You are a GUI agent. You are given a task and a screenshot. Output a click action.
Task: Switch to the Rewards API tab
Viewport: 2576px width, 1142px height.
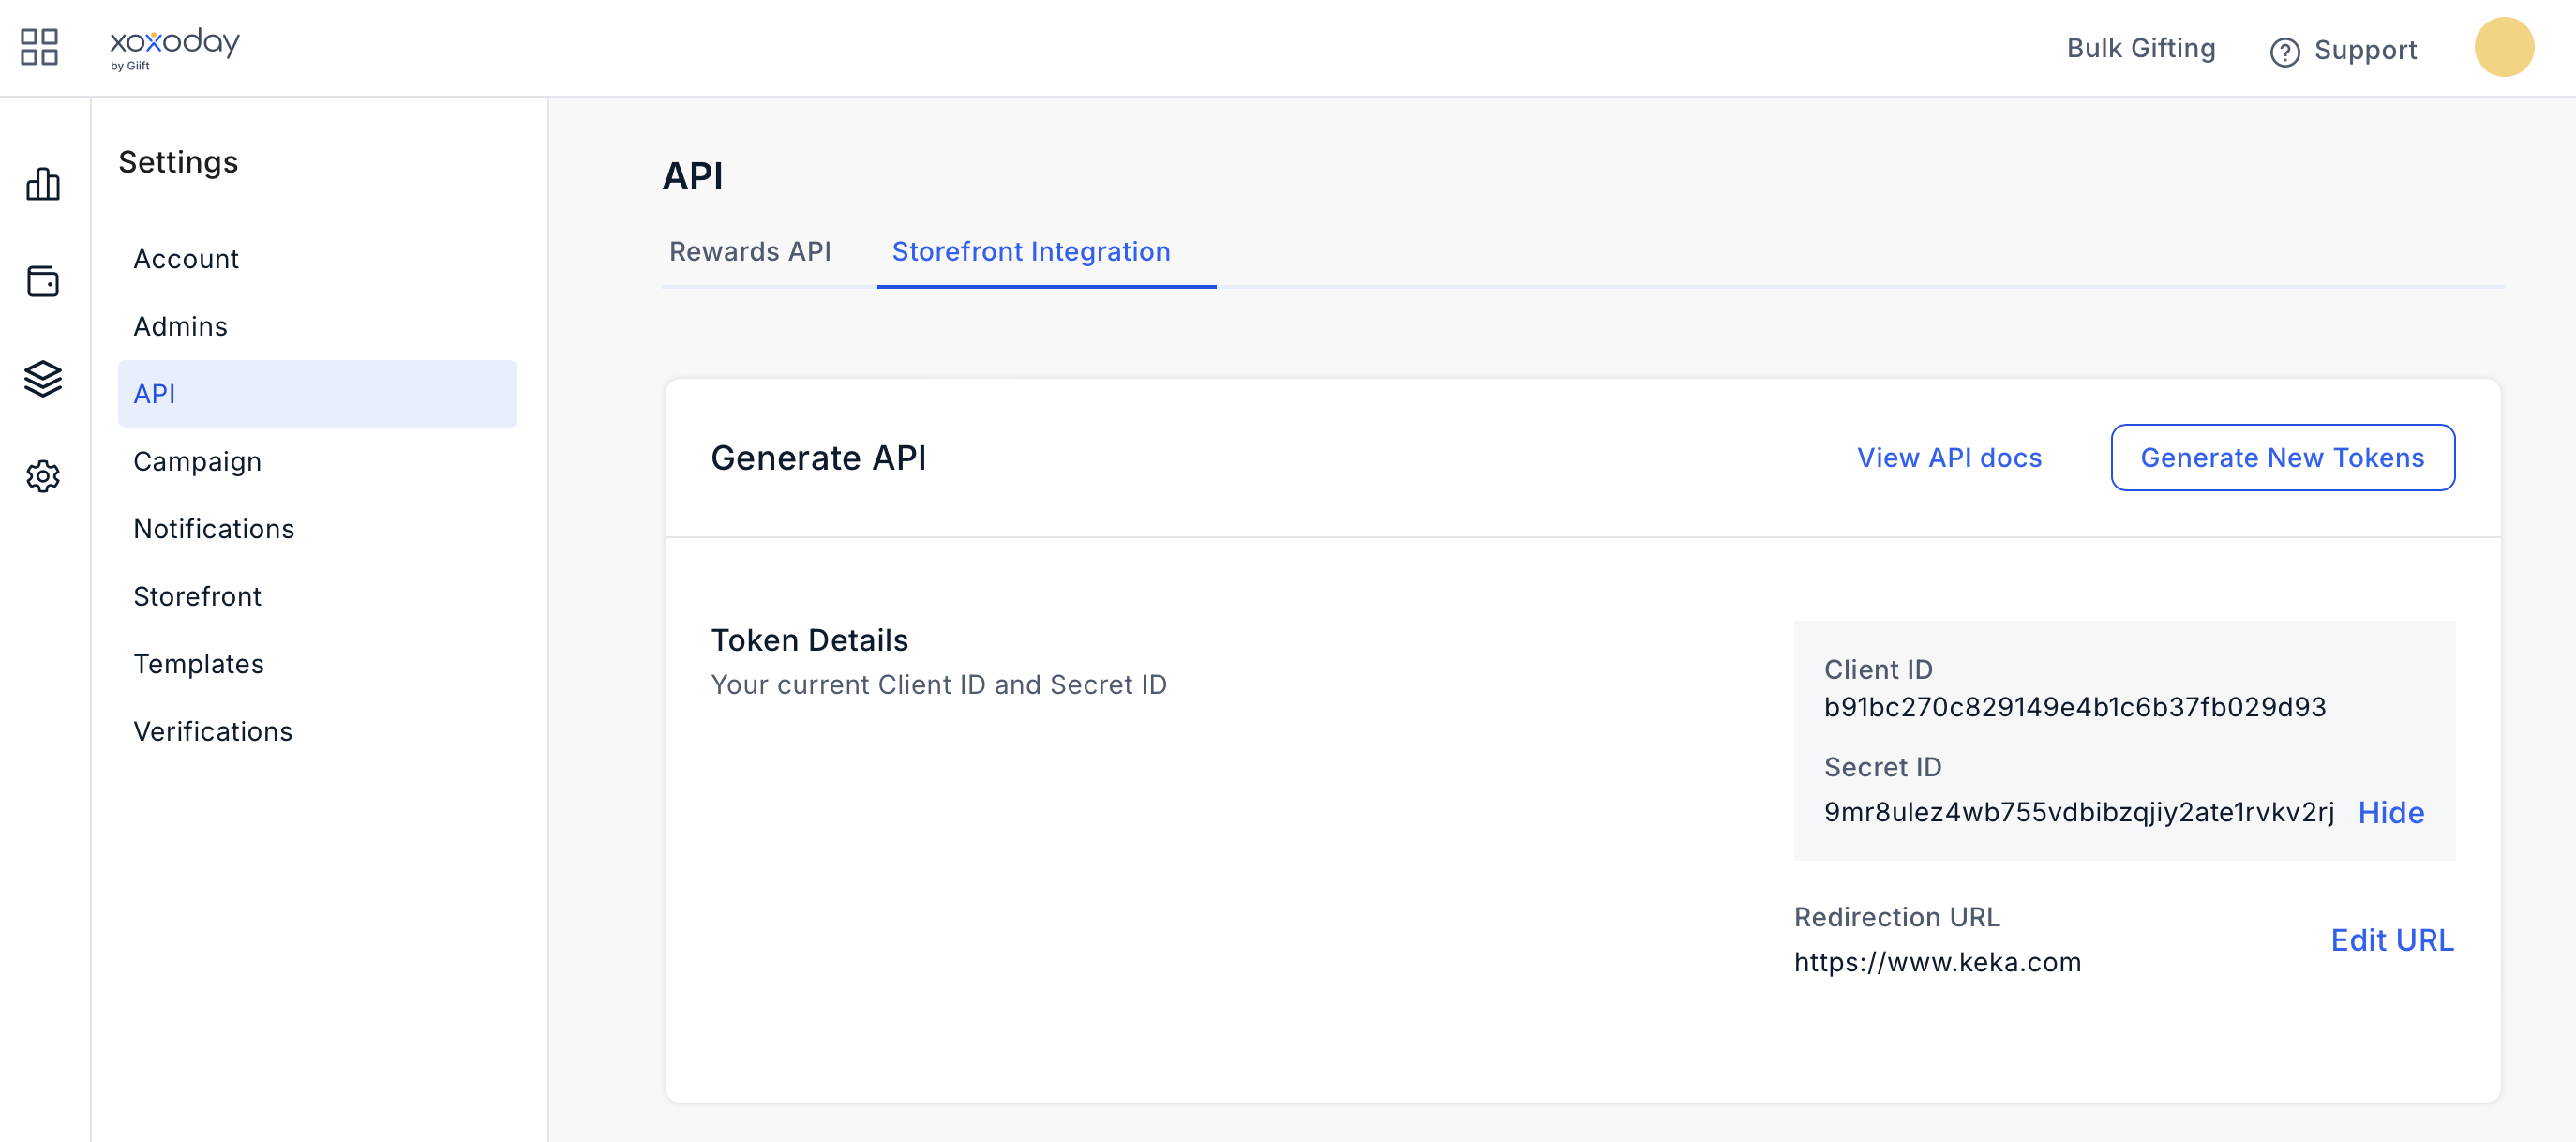click(x=749, y=252)
